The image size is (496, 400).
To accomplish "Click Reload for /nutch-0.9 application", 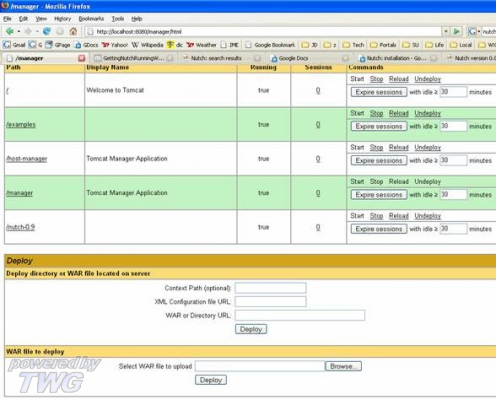I will [x=399, y=216].
